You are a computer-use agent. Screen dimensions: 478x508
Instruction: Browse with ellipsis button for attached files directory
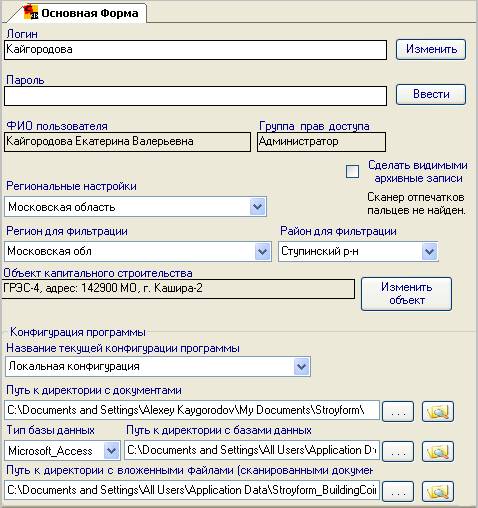tap(398, 492)
